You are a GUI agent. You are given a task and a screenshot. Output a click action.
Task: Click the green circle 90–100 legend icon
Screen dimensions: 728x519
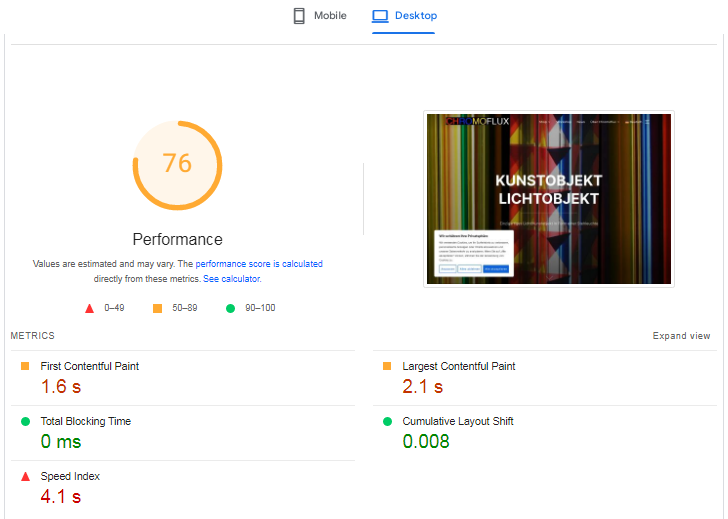pyautogui.click(x=230, y=308)
